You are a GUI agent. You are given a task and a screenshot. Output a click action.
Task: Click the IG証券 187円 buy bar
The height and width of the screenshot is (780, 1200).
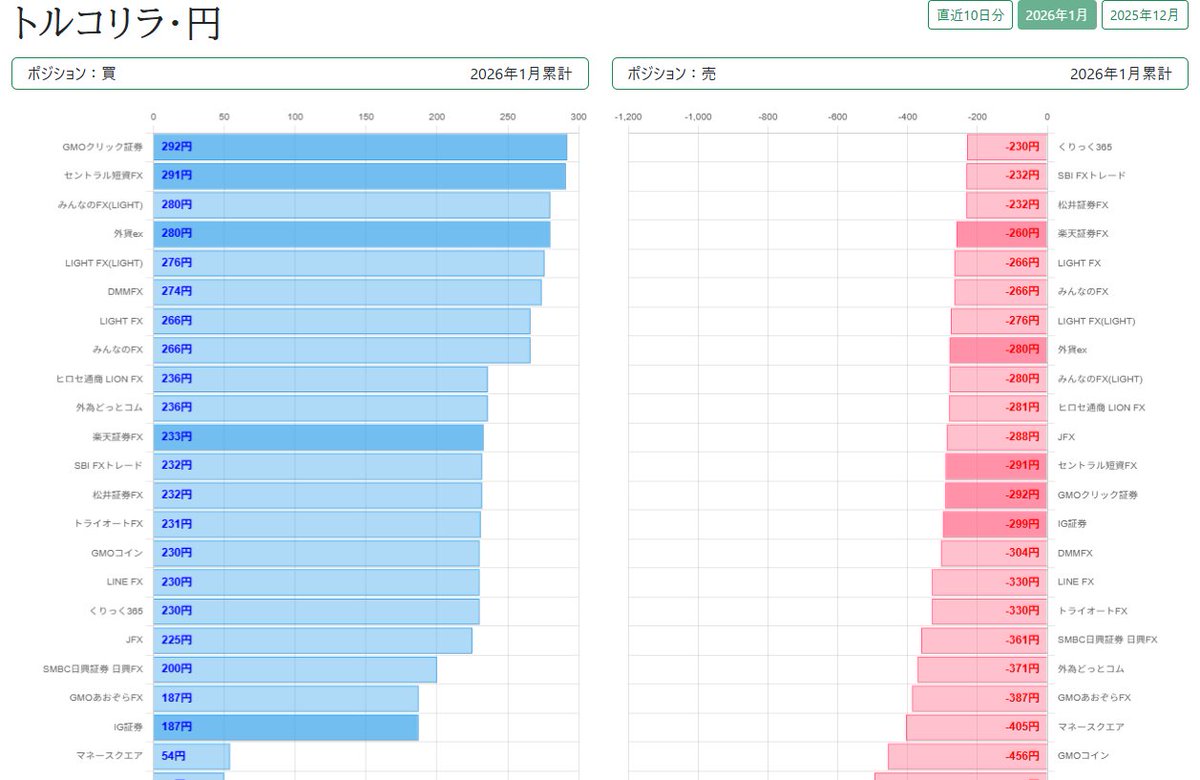tap(285, 727)
